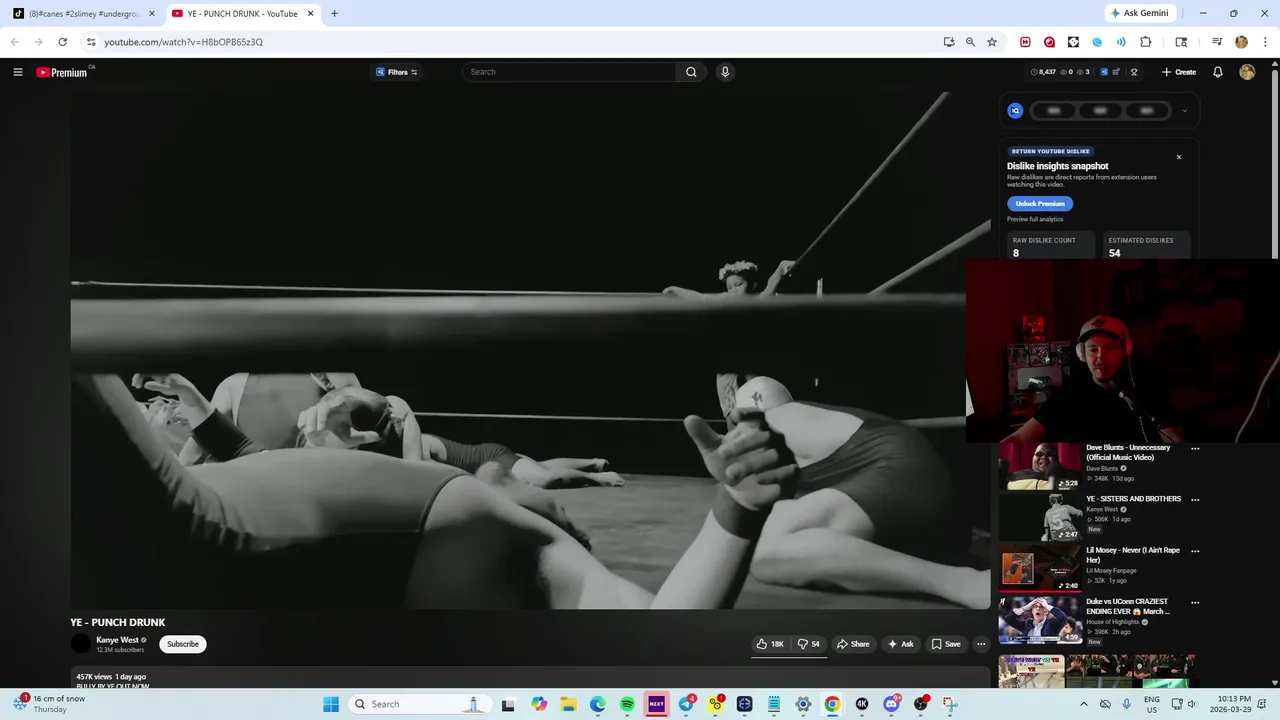Close the YE - PUNCH DRUNK tab
The width and height of the screenshot is (1280, 720).
click(x=310, y=14)
